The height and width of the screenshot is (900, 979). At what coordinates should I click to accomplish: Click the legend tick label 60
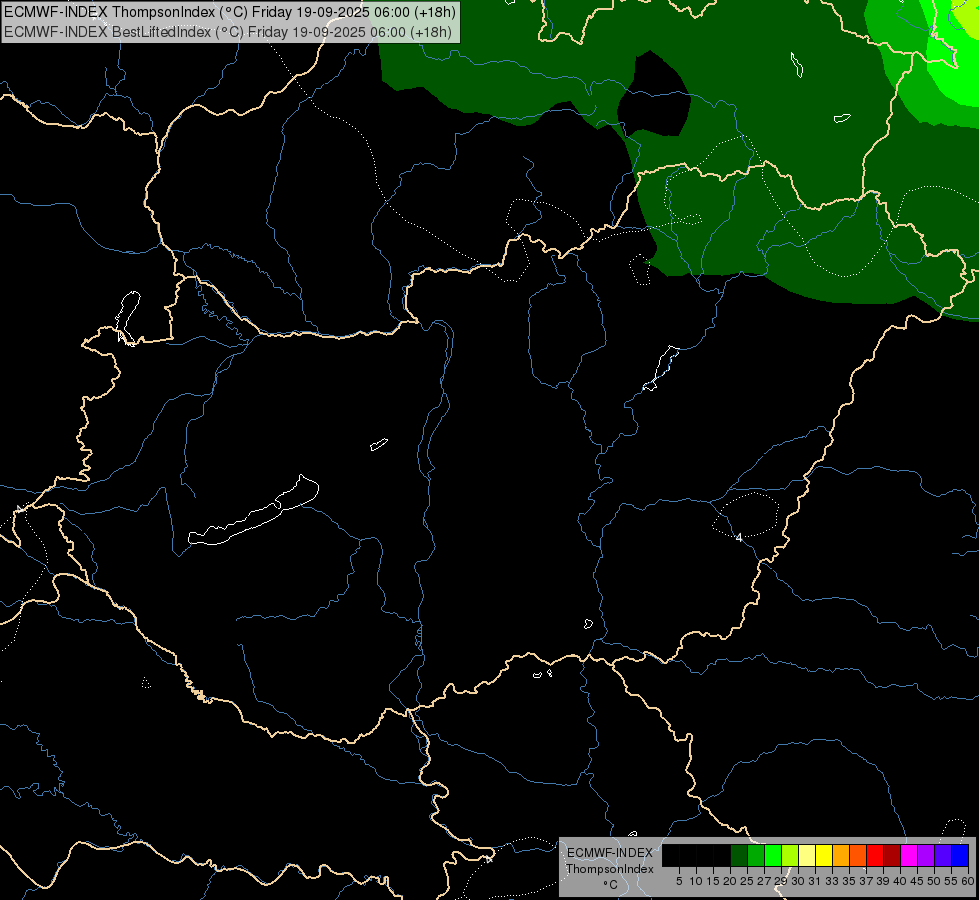pos(968,881)
